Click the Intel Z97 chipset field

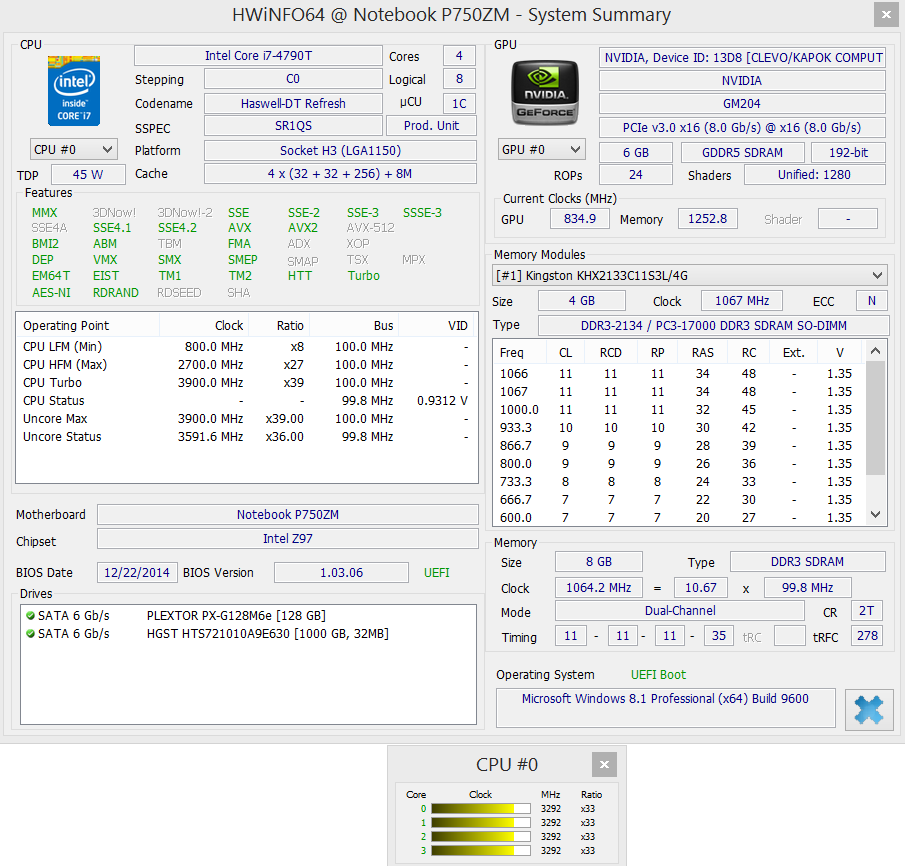tap(287, 539)
